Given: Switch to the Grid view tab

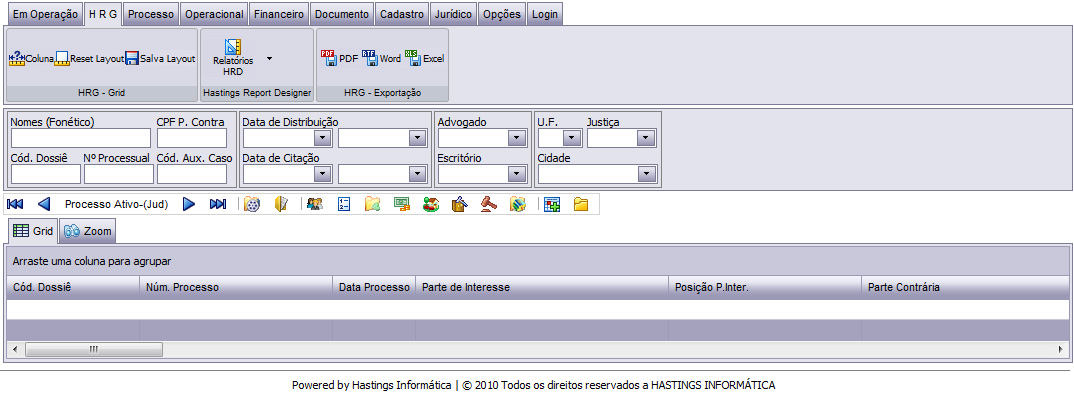Looking at the screenshot, I should 33,231.
